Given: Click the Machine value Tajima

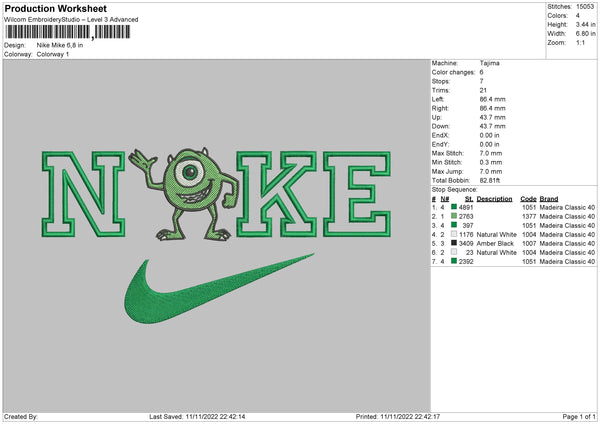Looking at the screenshot, I should [x=489, y=63].
